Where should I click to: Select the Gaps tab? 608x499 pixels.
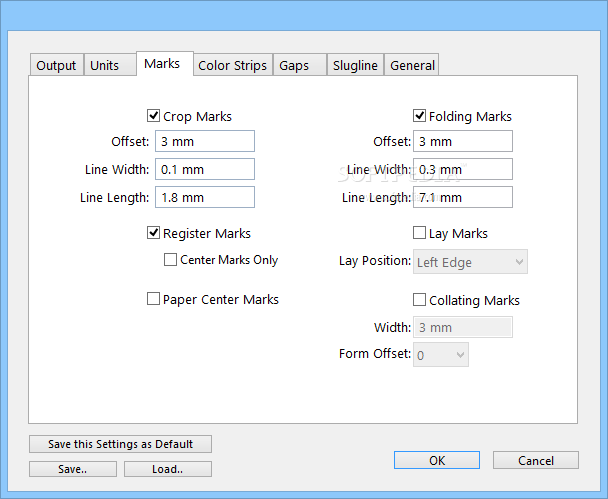[x=294, y=65]
